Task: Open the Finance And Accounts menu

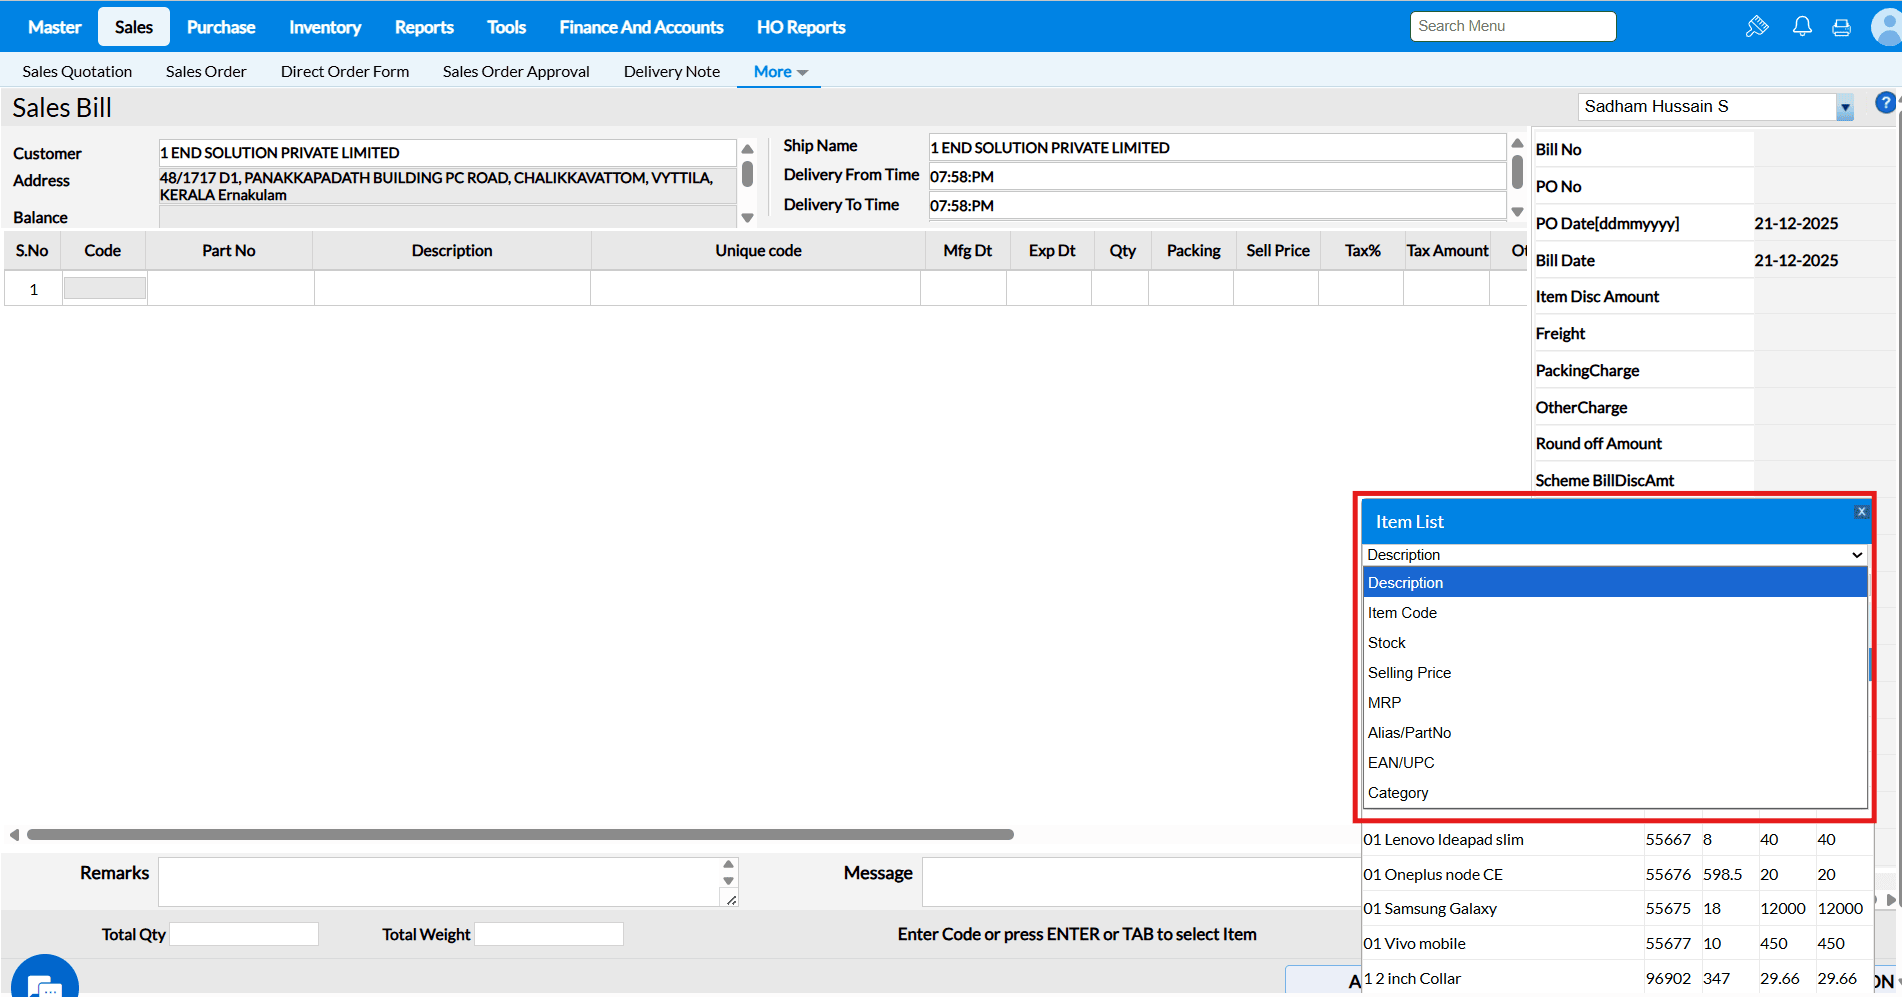Action: pos(641,27)
